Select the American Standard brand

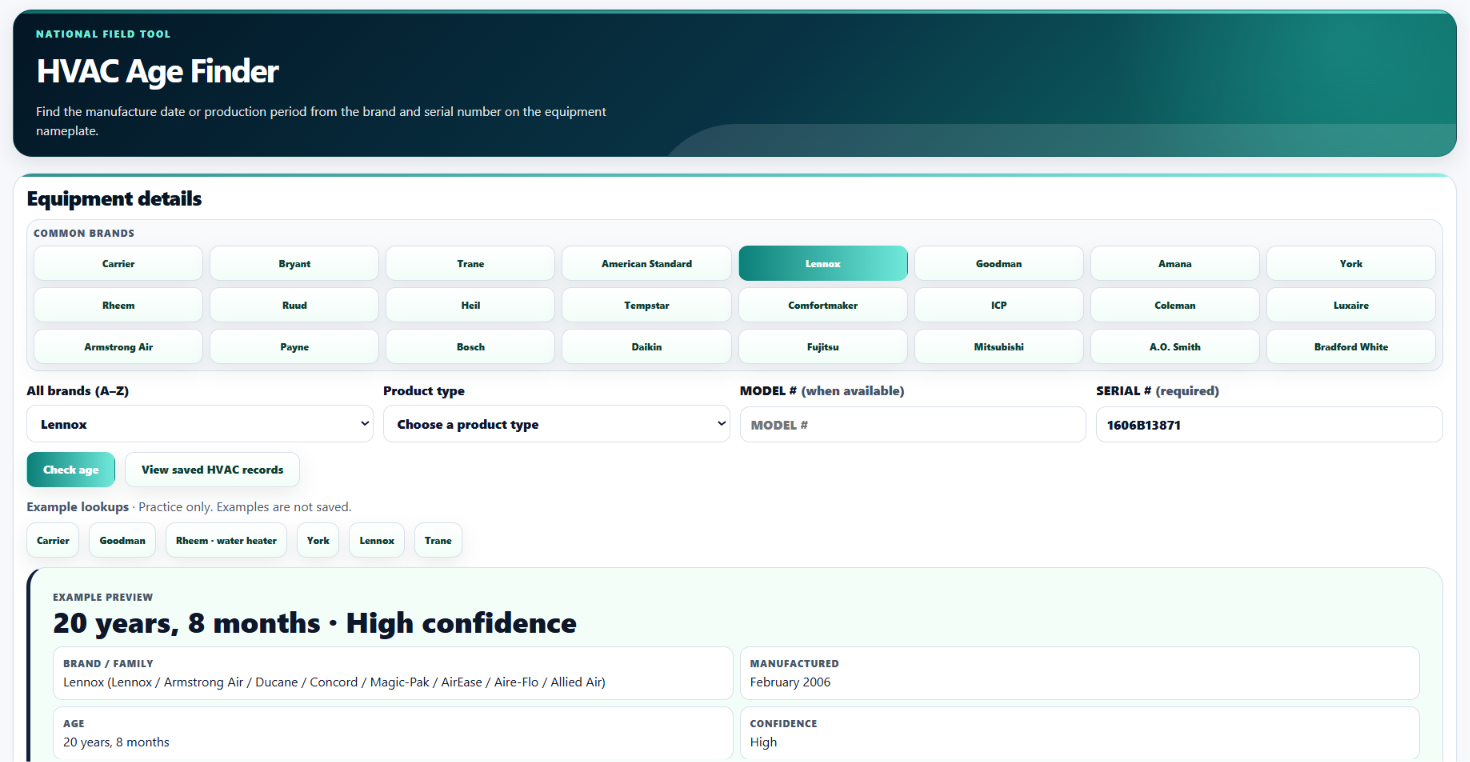click(646, 264)
